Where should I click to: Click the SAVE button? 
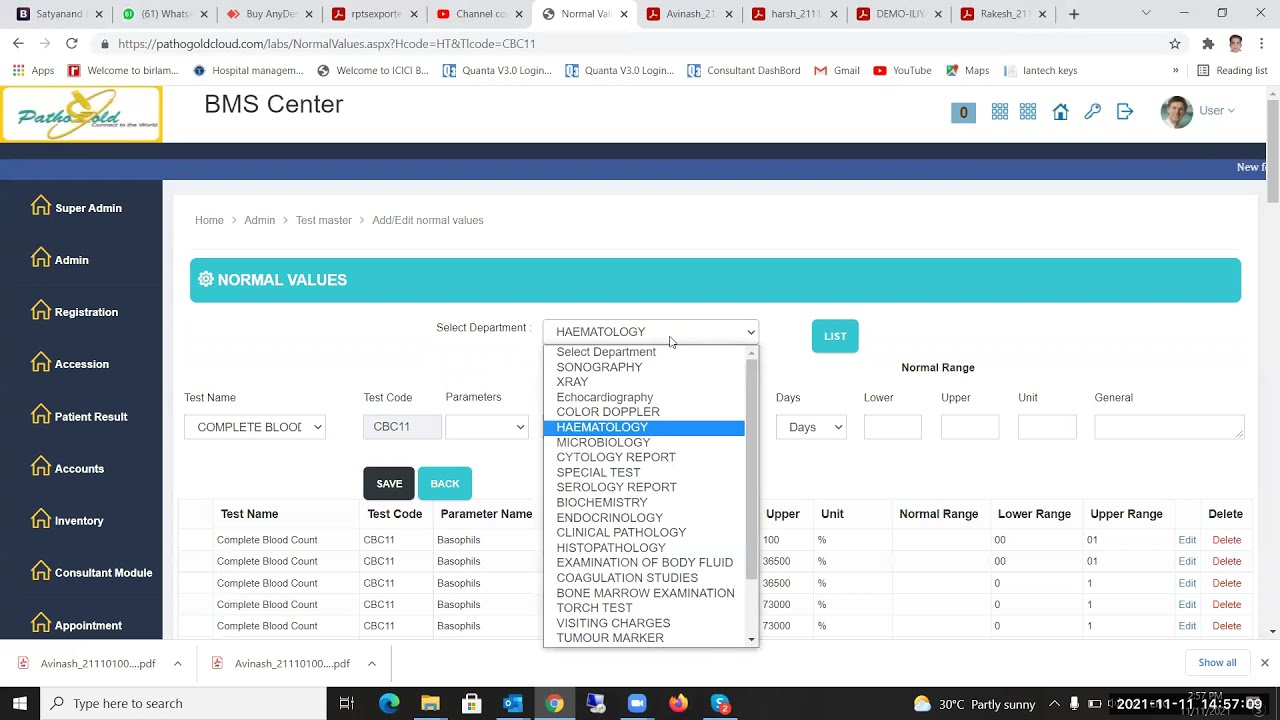click(x=389, y=484)
